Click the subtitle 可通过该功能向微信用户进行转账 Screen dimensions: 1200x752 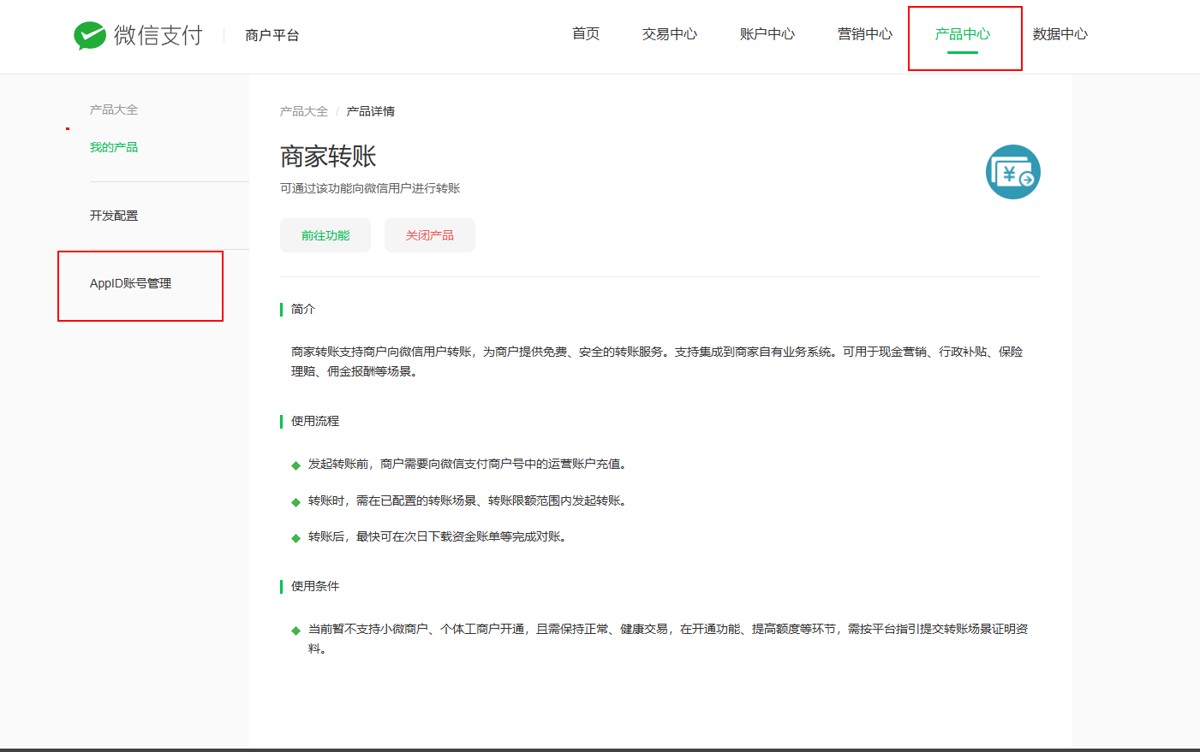(x=370, y=188)
